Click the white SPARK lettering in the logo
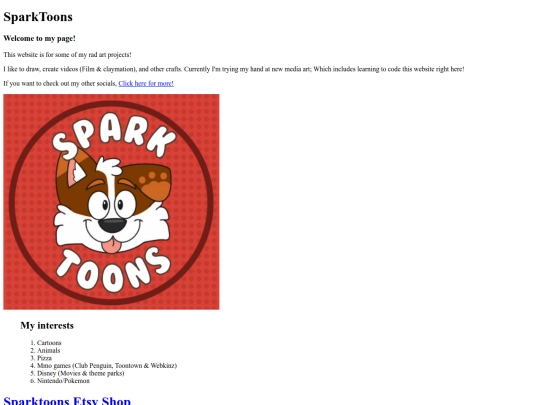 coord(114,134)
